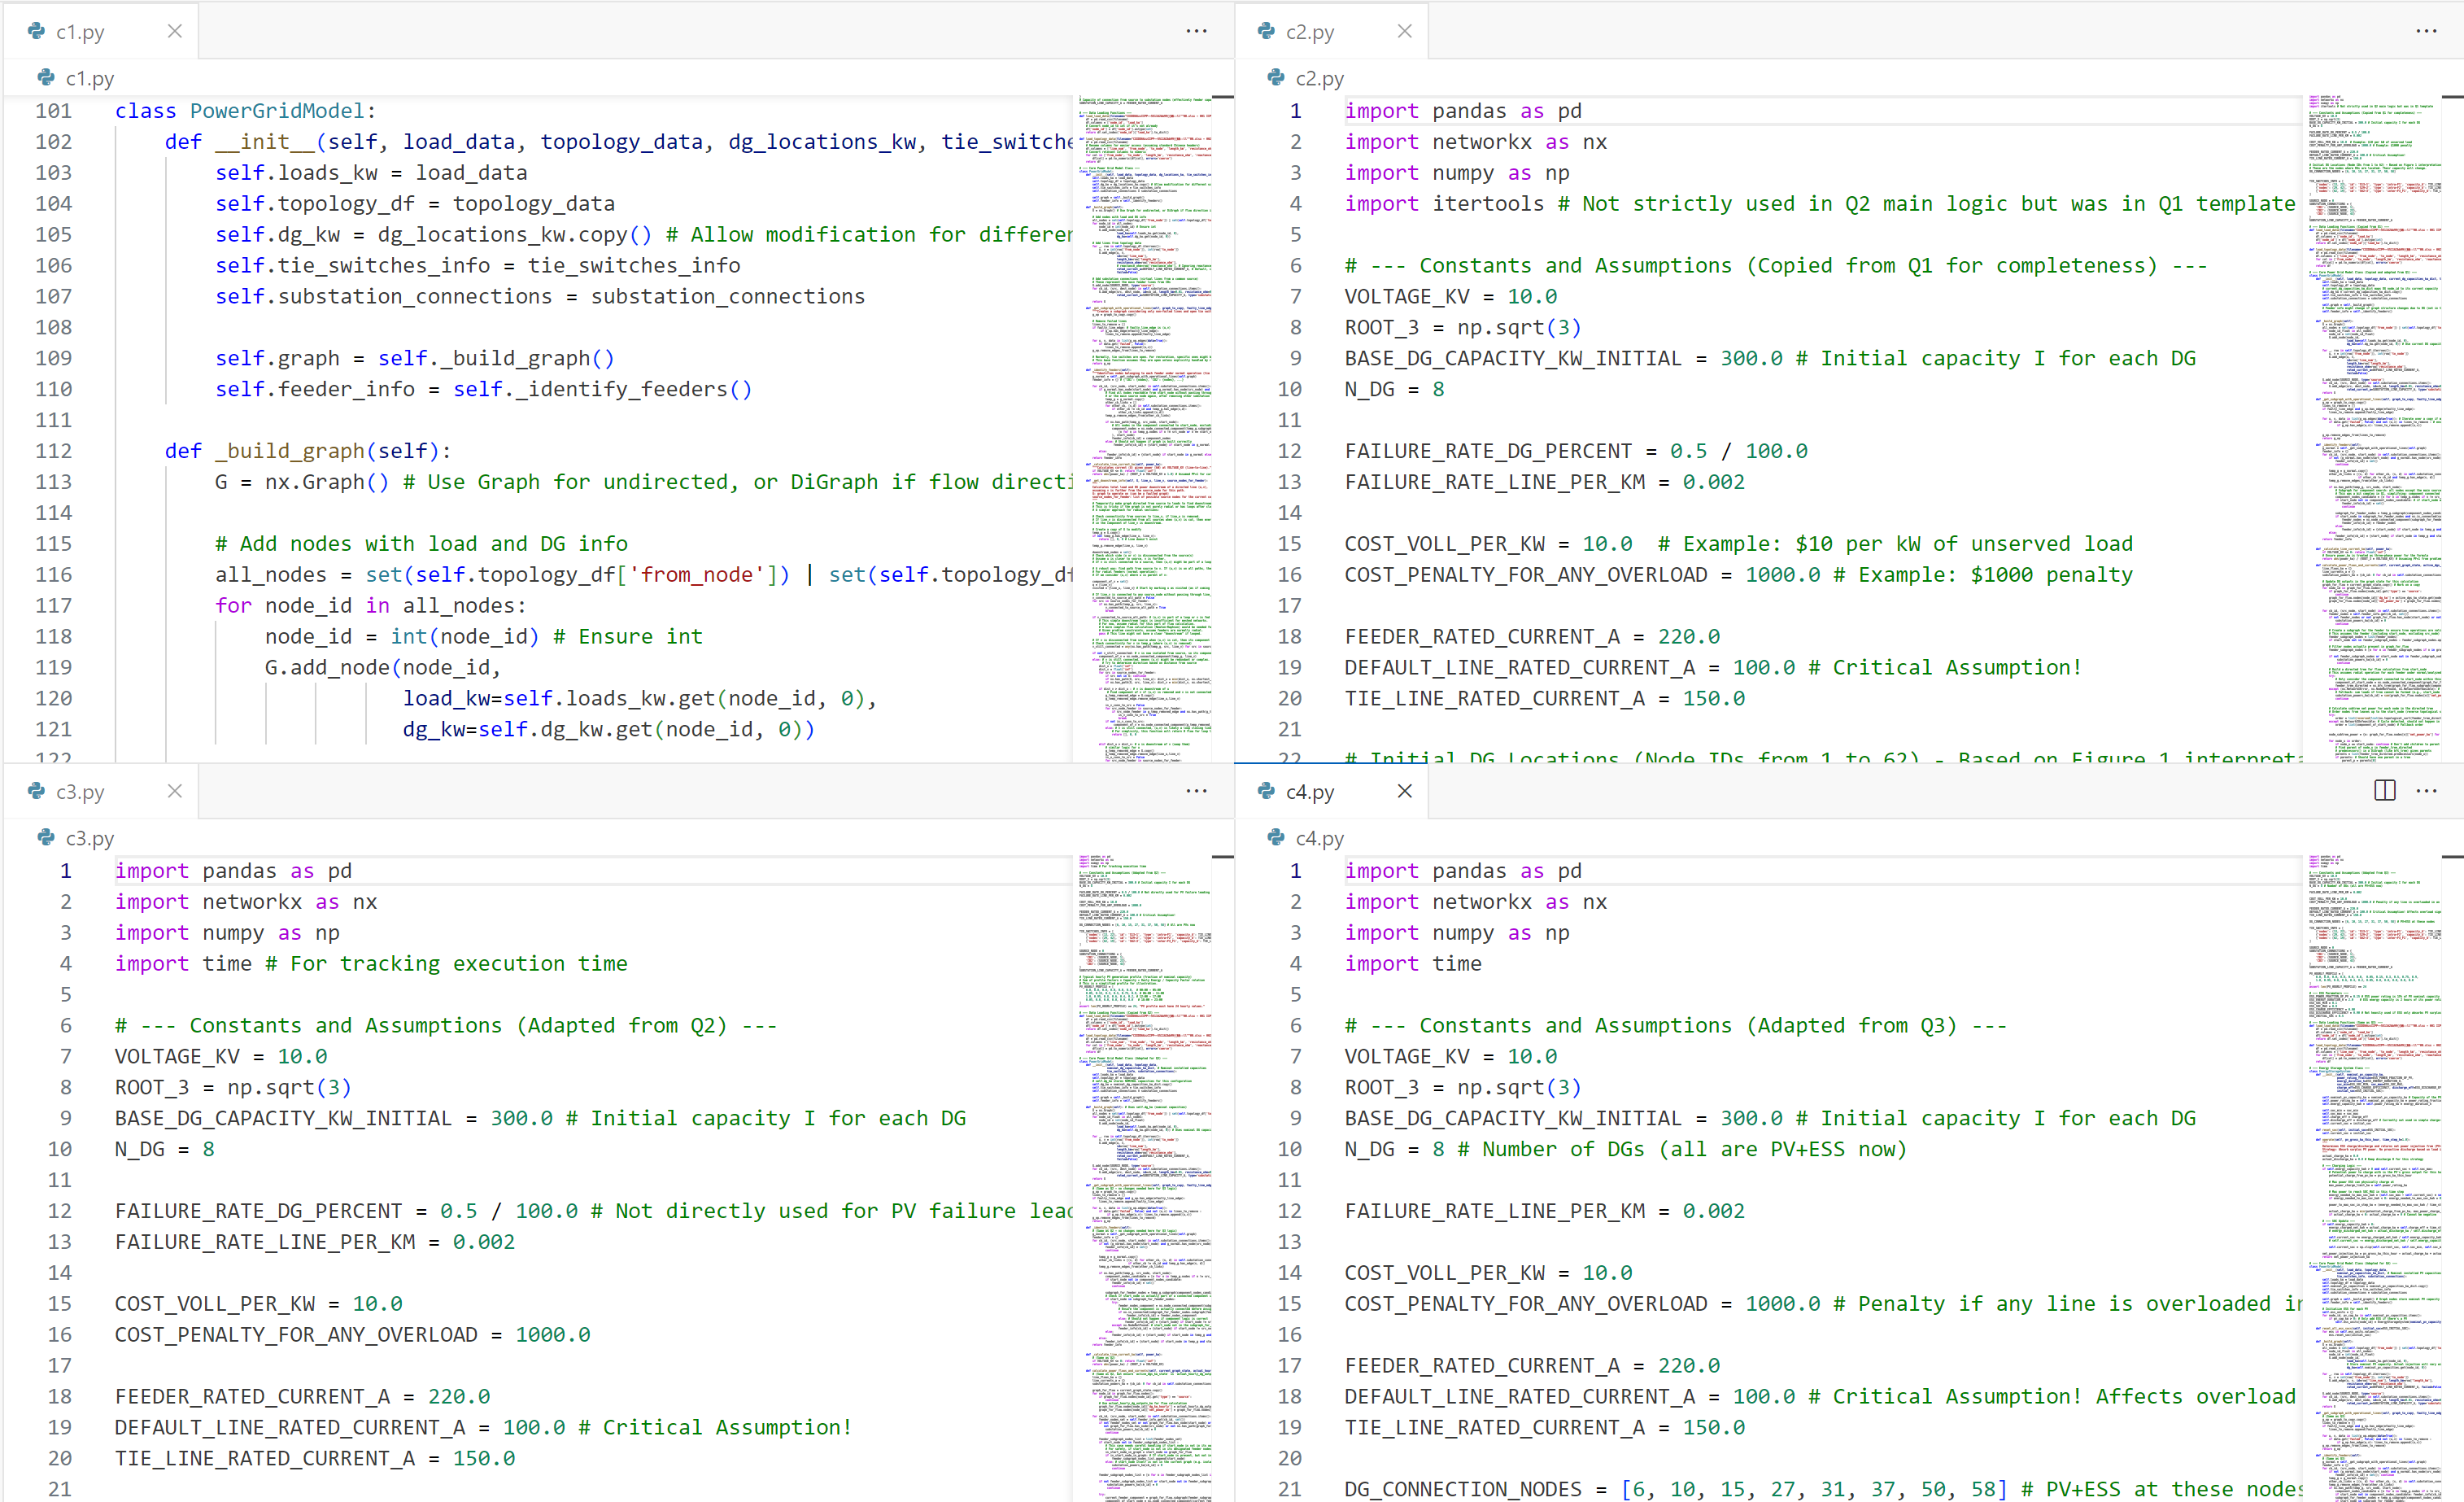Screen dimensions: 2464x1502
Task: Click the vertical scrollbar of c2.py editor
Action: [x=2452, y=400]
